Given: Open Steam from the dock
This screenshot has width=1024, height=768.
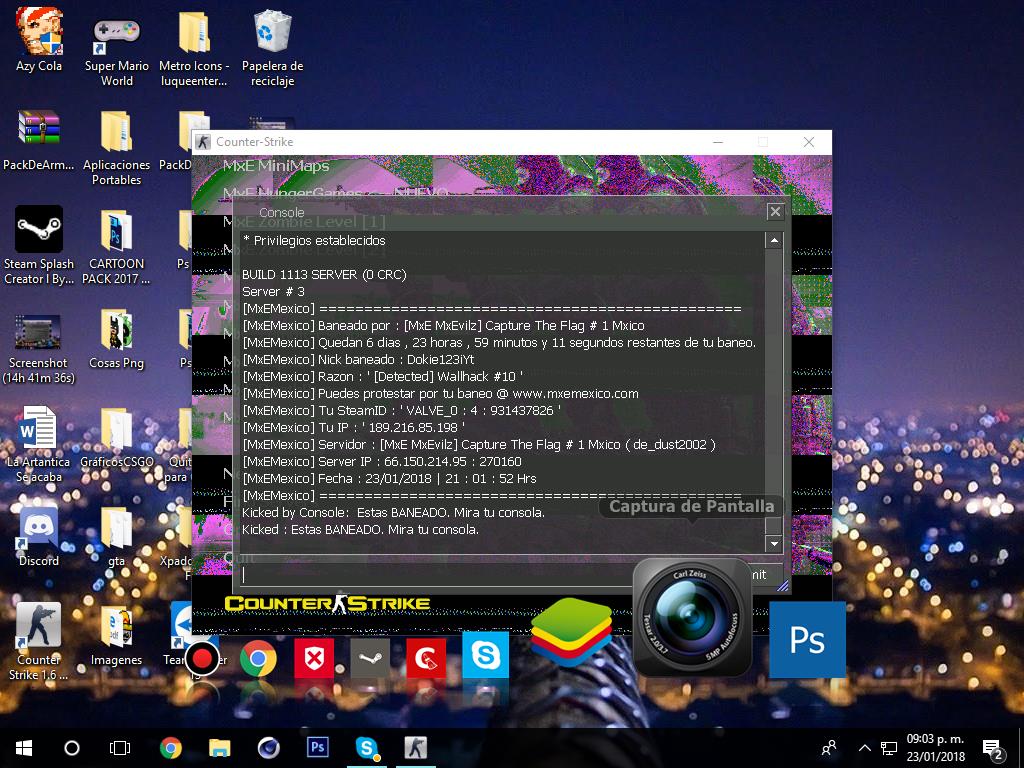Looking at the screenshot, I should [x=370, y=658].
